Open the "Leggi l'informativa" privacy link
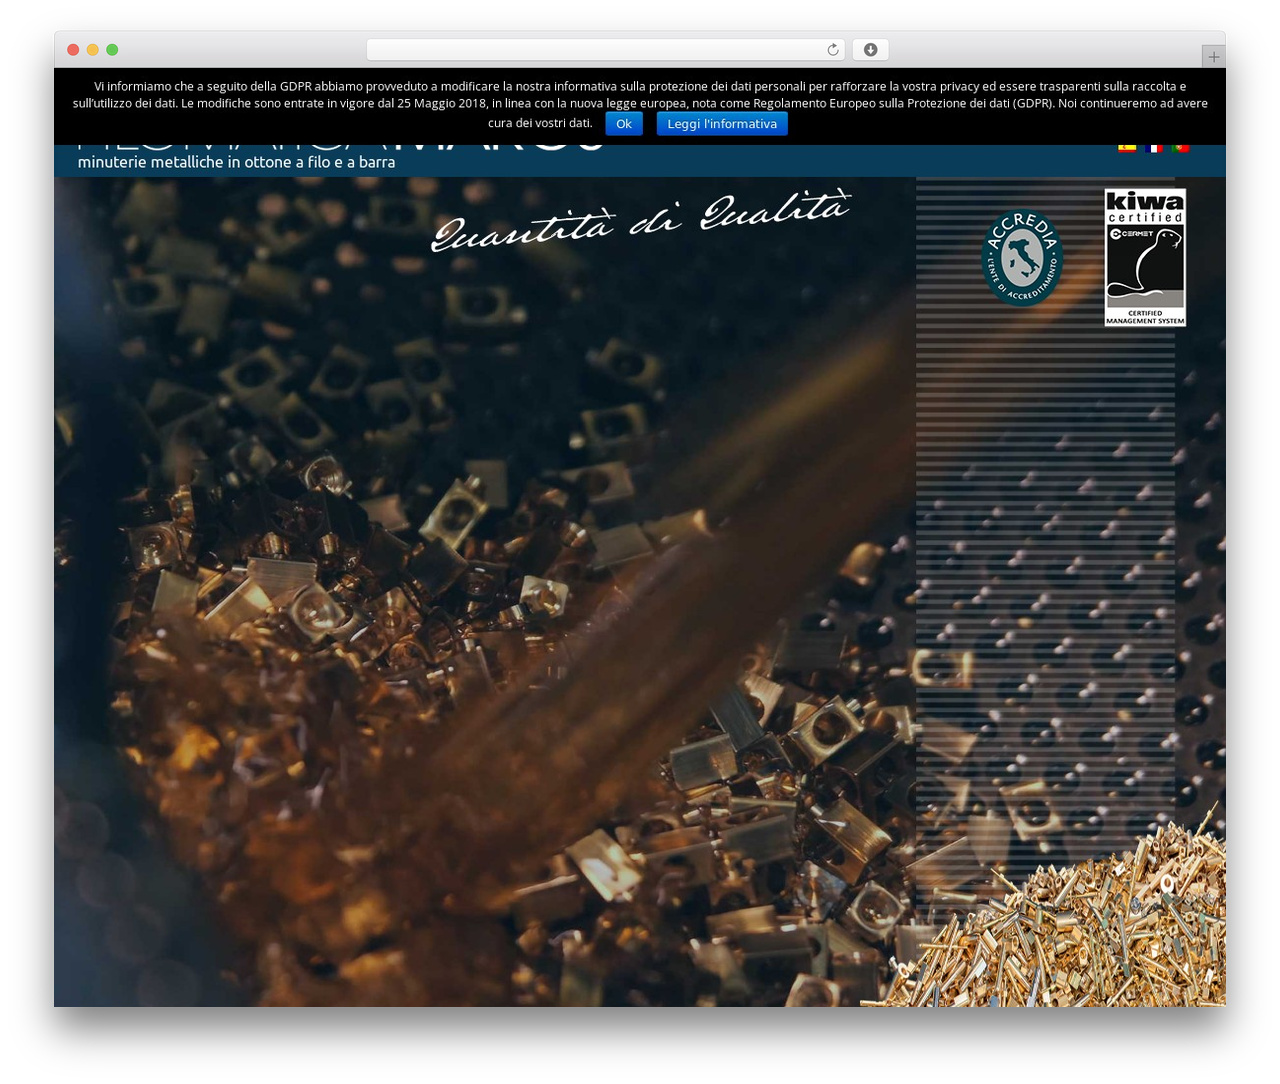The height and width of the screenshot is (1084, 1280). (722, 124)
